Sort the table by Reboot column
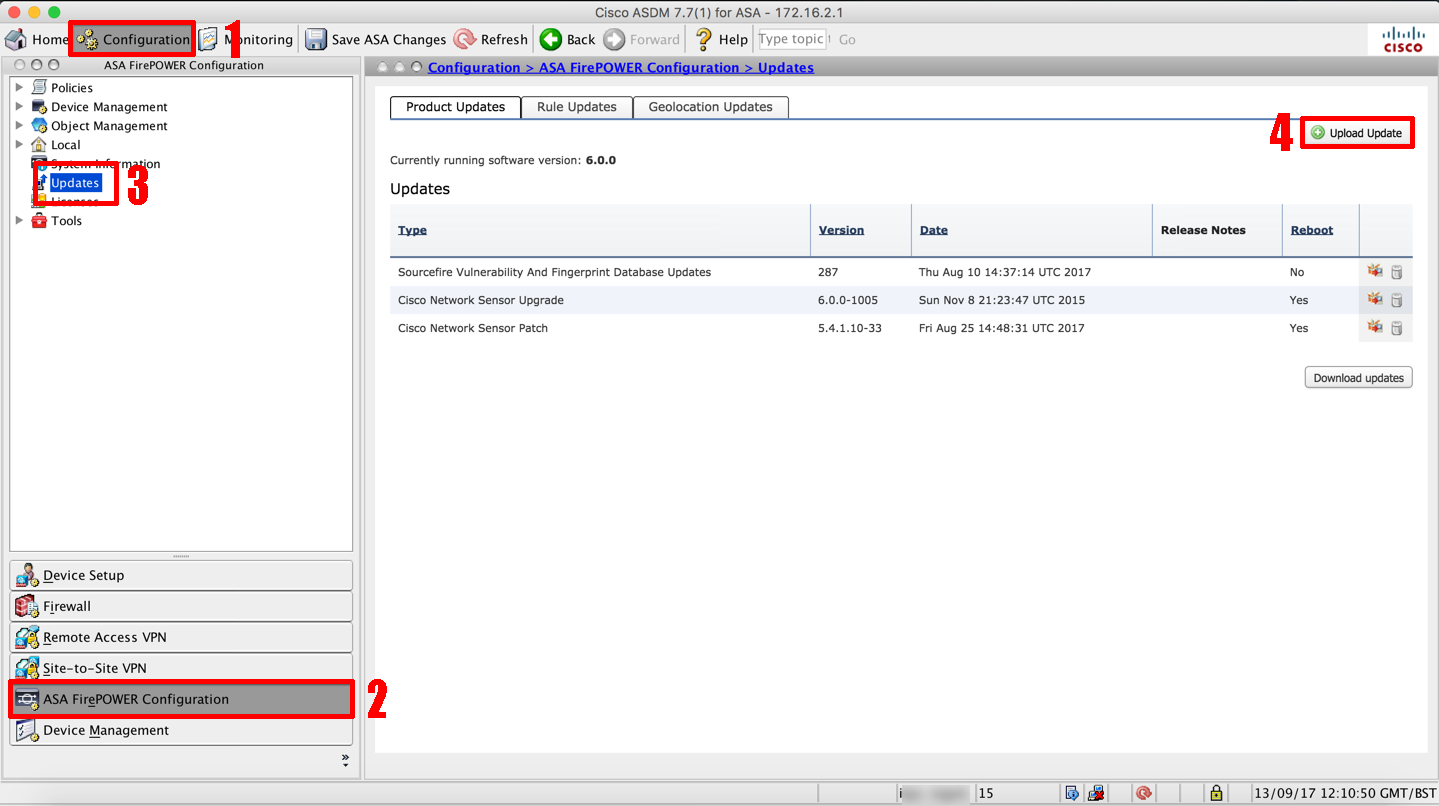1439x806 pixels. (1312, 230)
